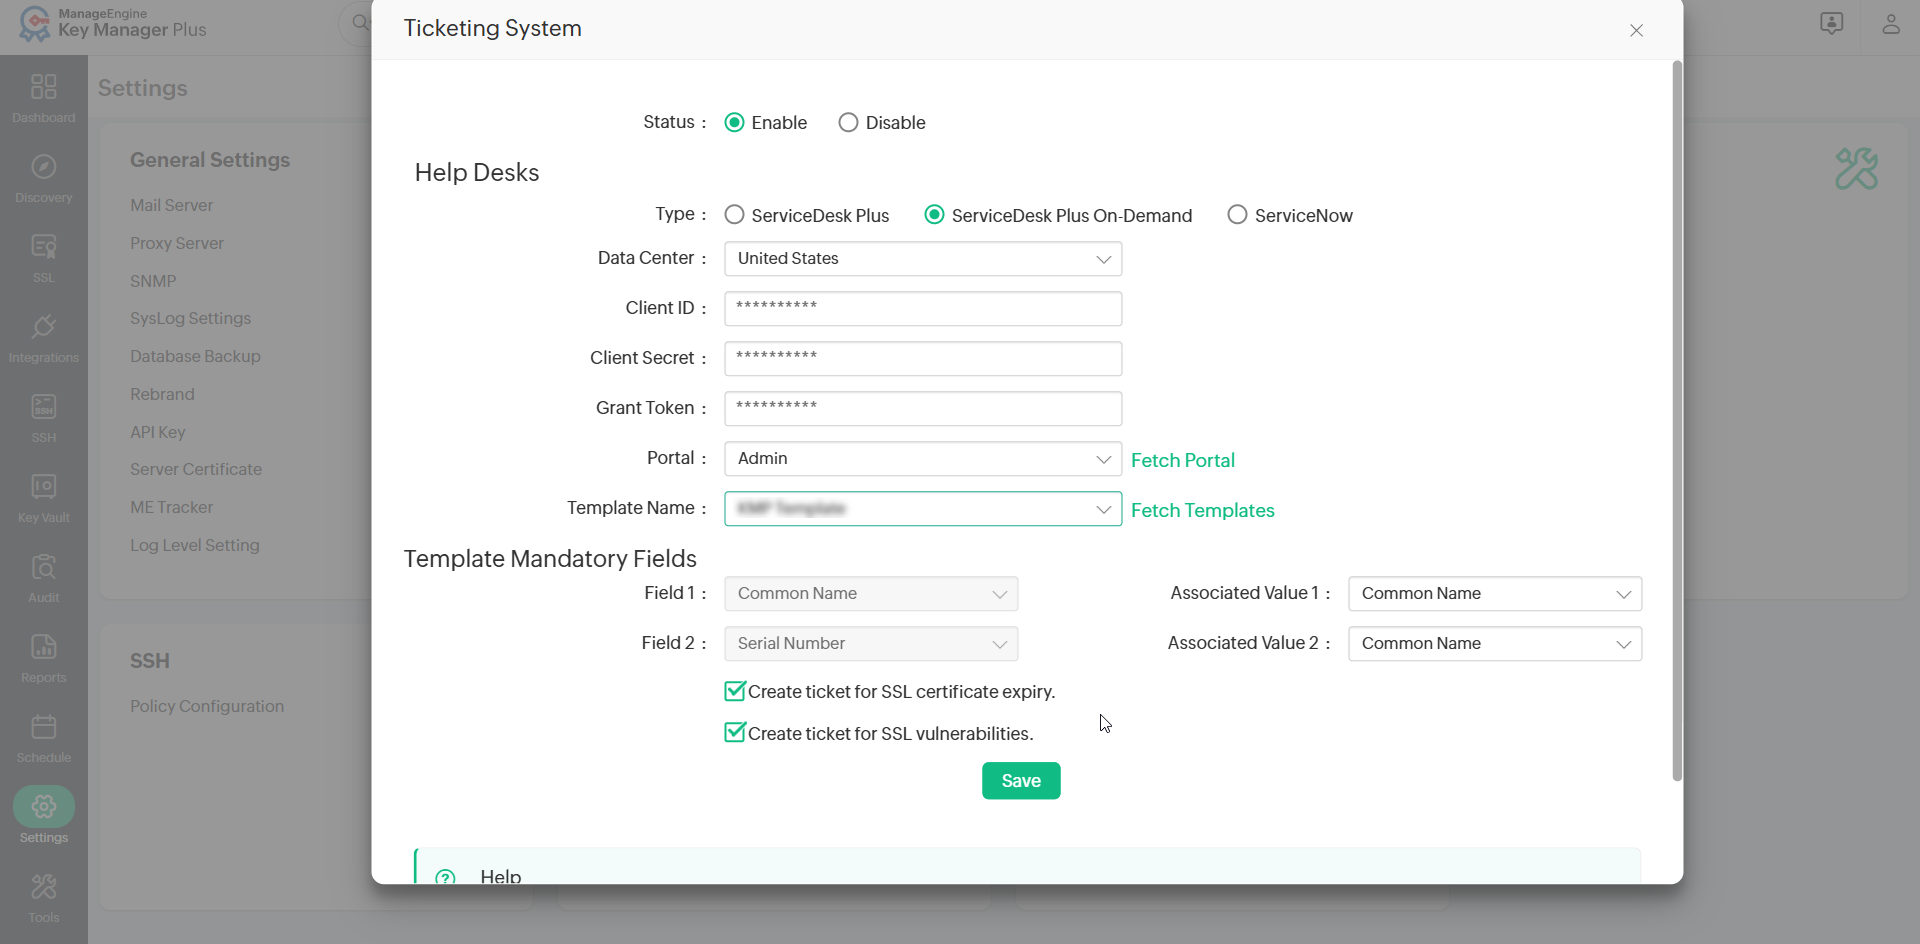
Task: Click into the Client ID field
Action: [x=922, y=309]
